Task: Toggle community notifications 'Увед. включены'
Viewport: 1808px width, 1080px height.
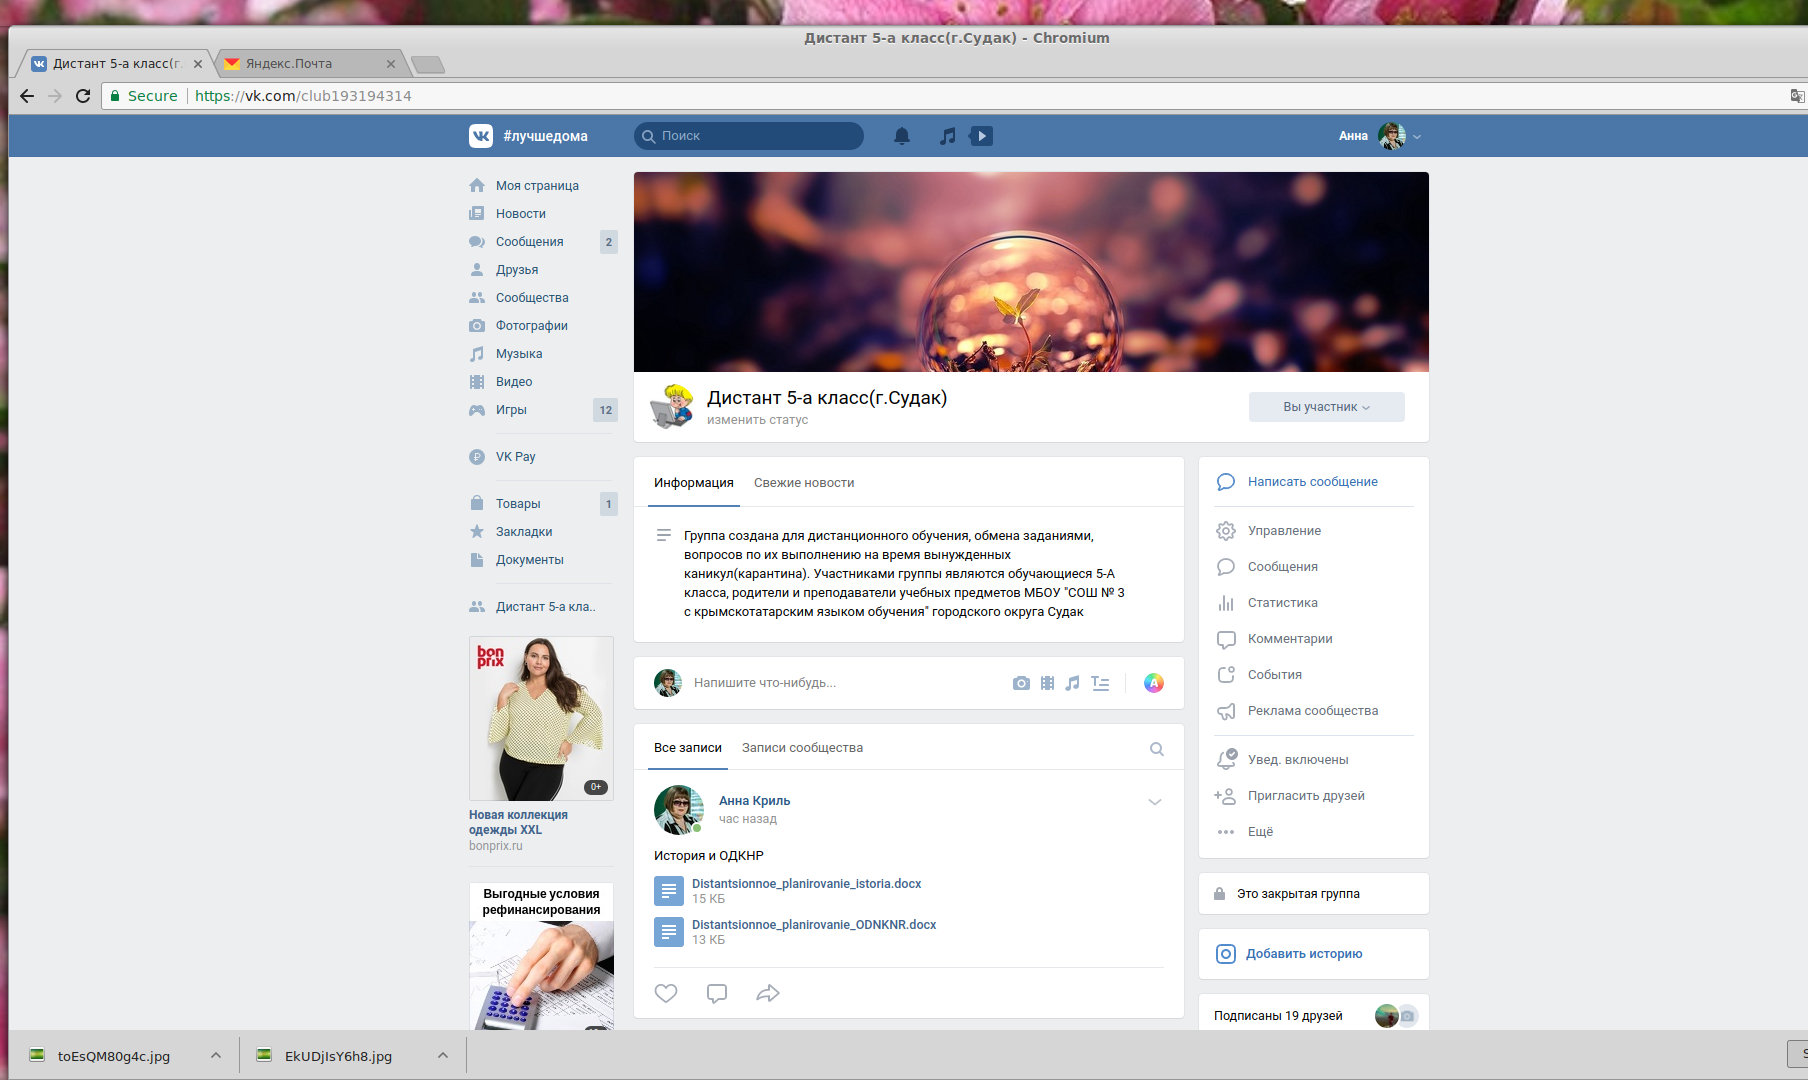Action: pos(1297,760)
